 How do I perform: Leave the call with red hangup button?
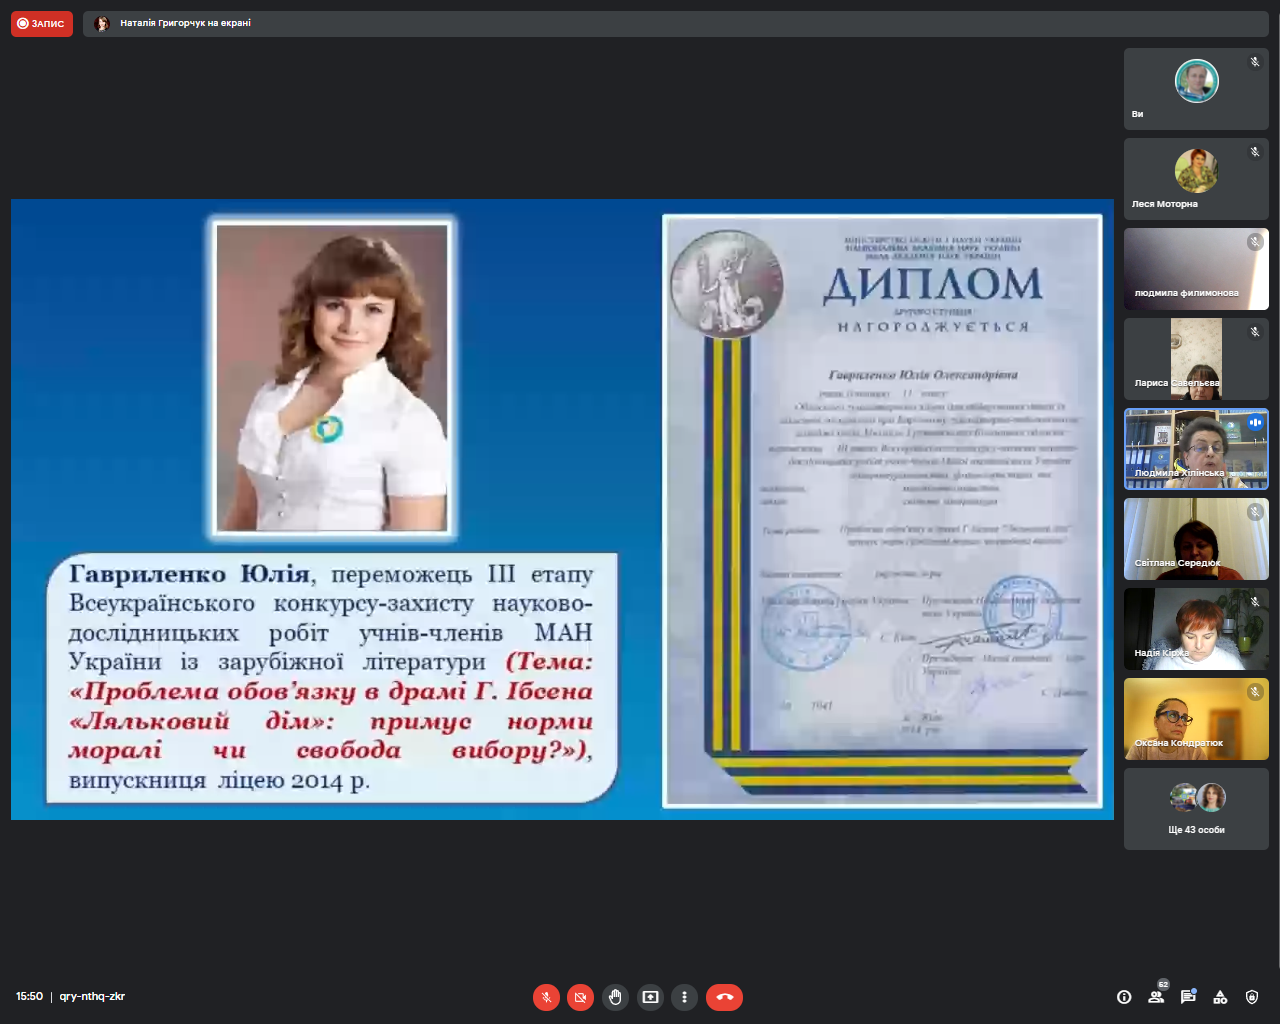(x=724, y=997)
